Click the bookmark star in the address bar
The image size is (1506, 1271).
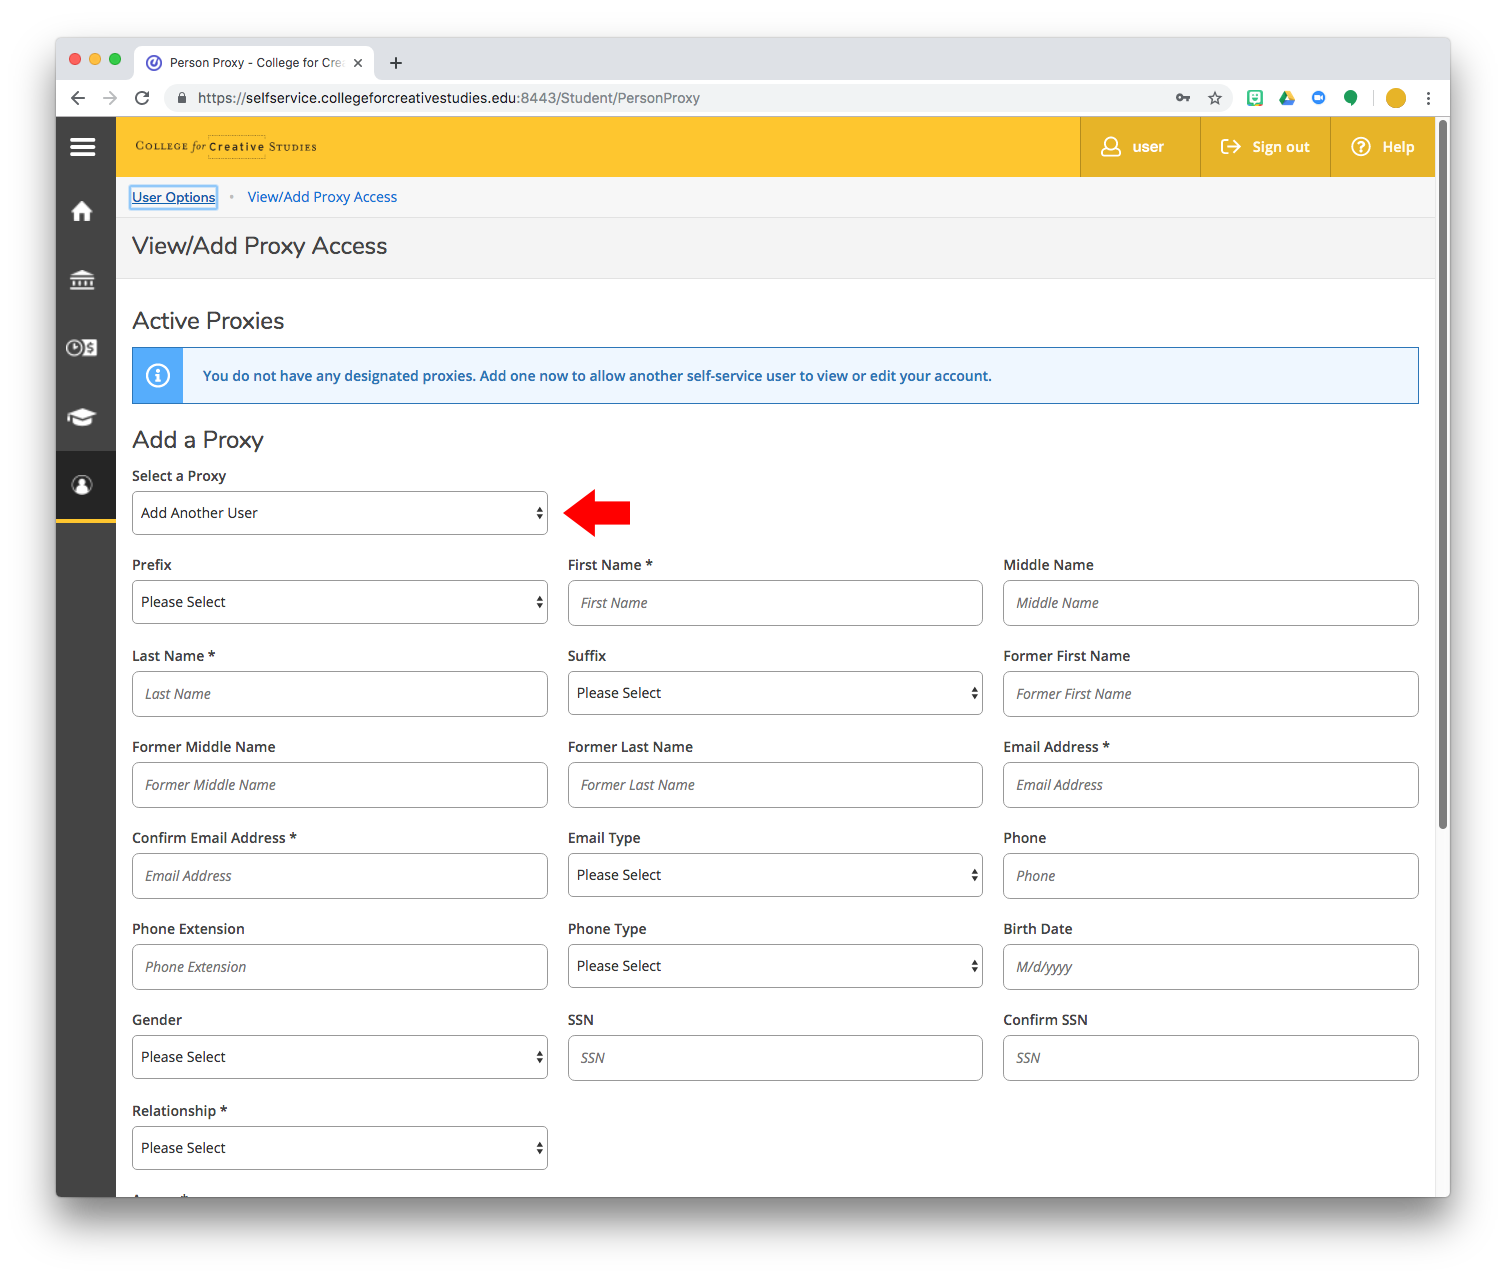(1215, 98)
